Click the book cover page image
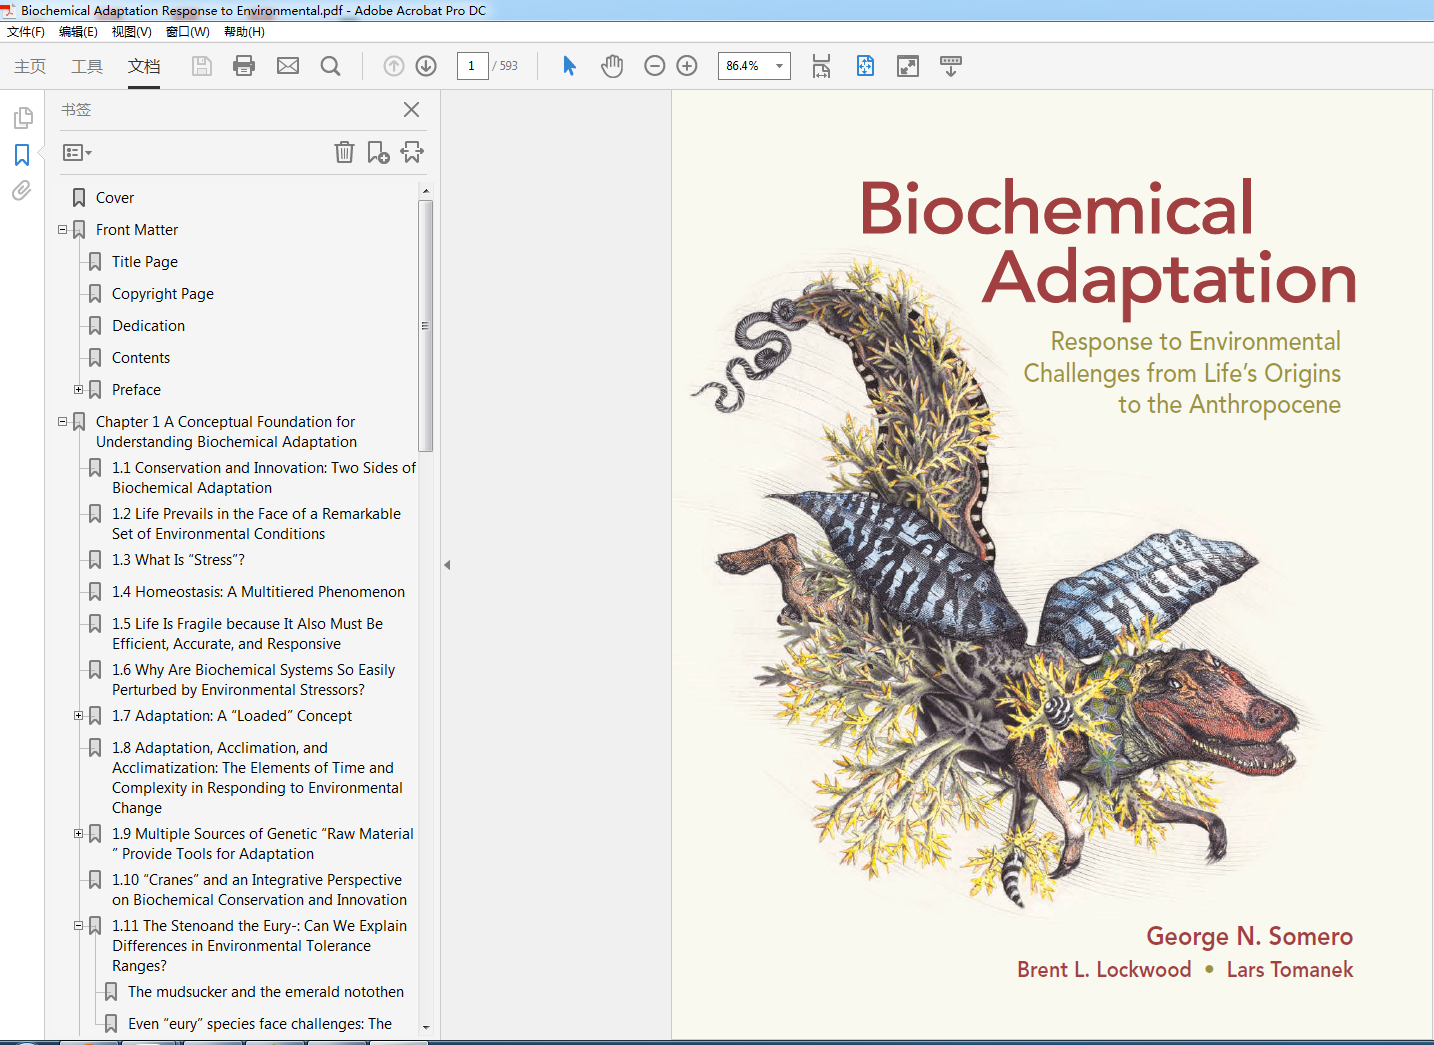 pyautogui.click(x=1052, y=565)
